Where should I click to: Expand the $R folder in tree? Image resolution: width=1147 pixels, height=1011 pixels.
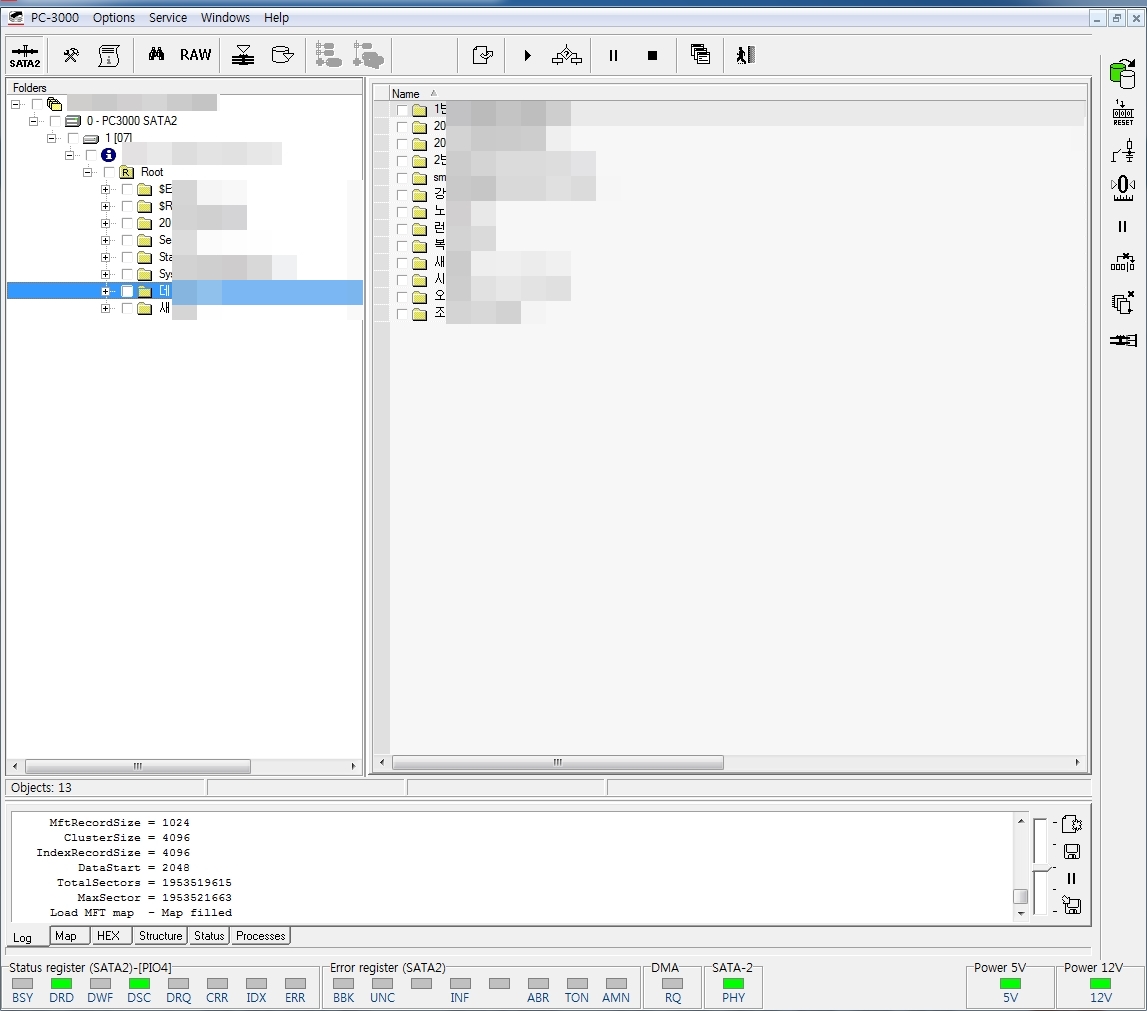(x=105, y=206)
